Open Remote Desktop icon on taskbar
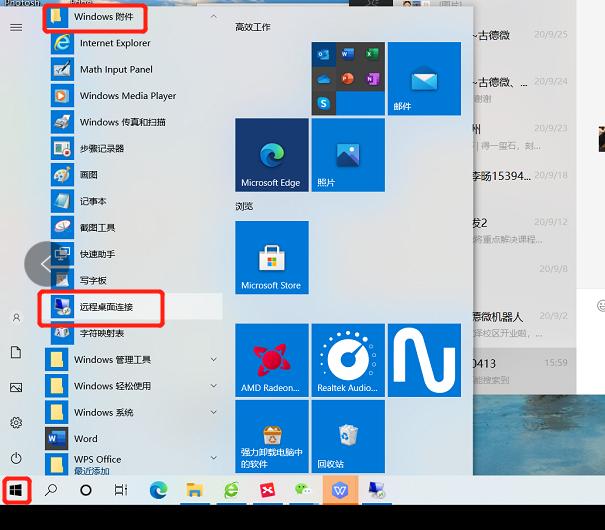The width and height of the screenshot is (605, 530). 376,490
